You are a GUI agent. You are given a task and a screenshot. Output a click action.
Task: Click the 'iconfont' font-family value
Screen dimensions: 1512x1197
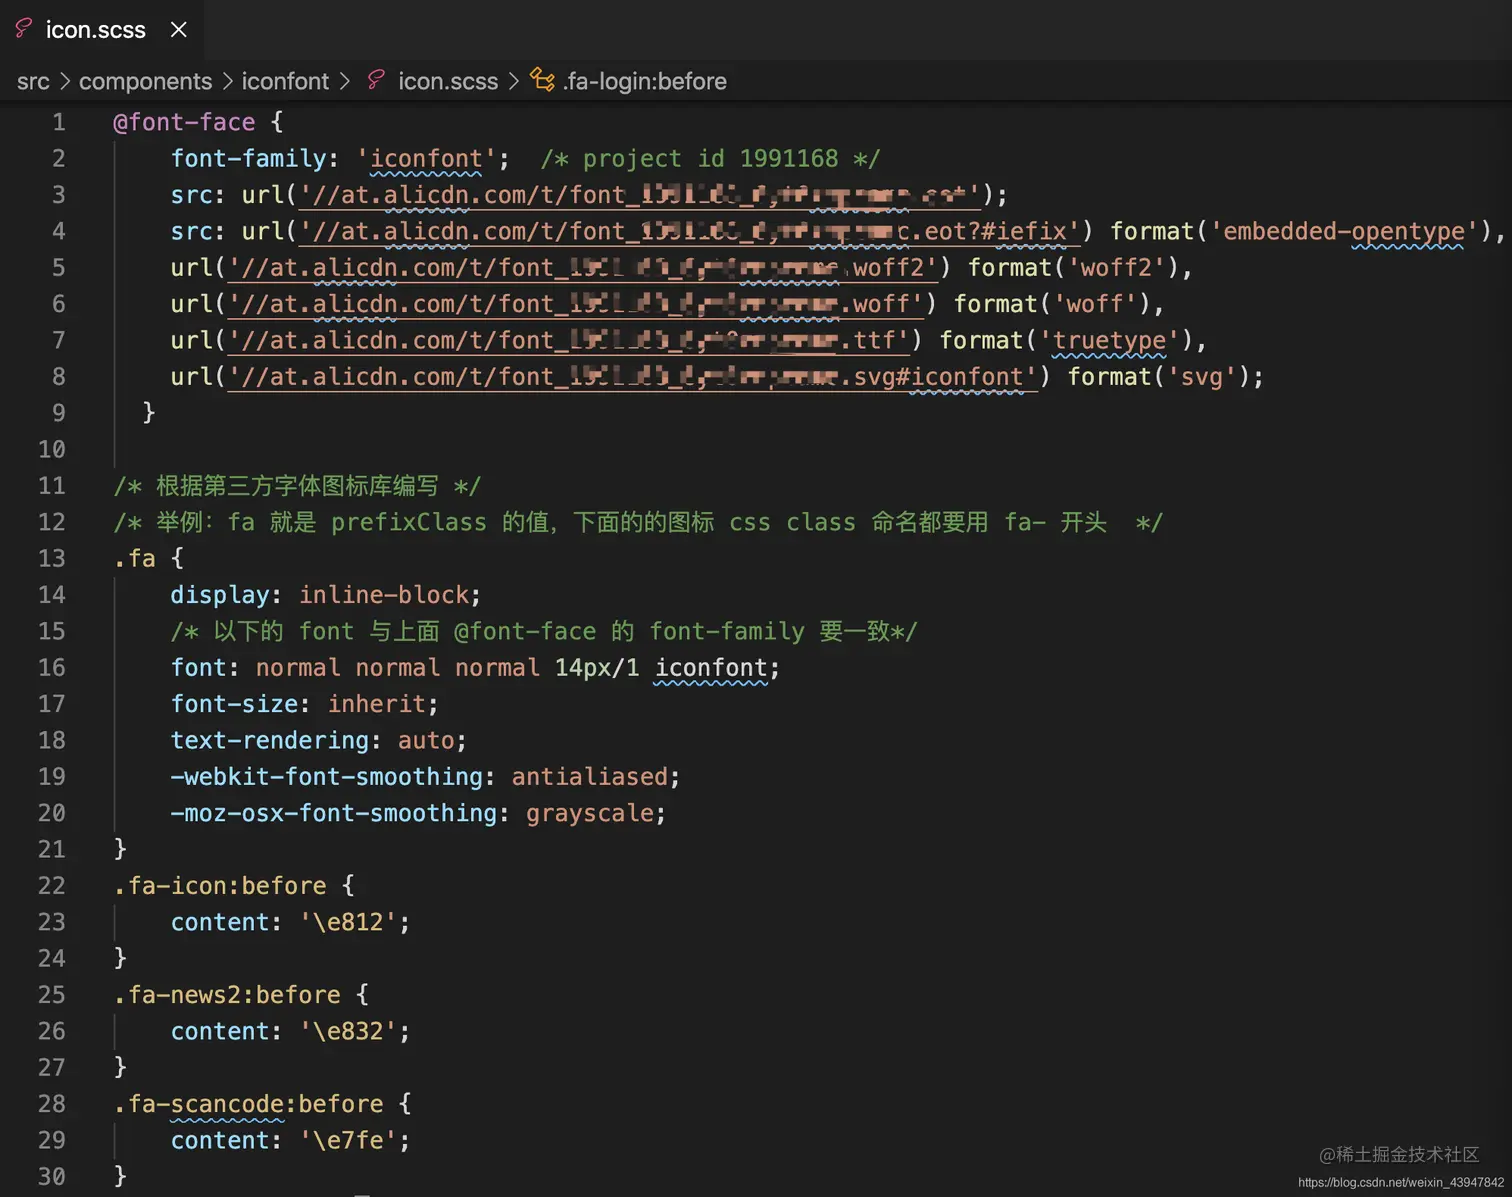pos(427,159)
